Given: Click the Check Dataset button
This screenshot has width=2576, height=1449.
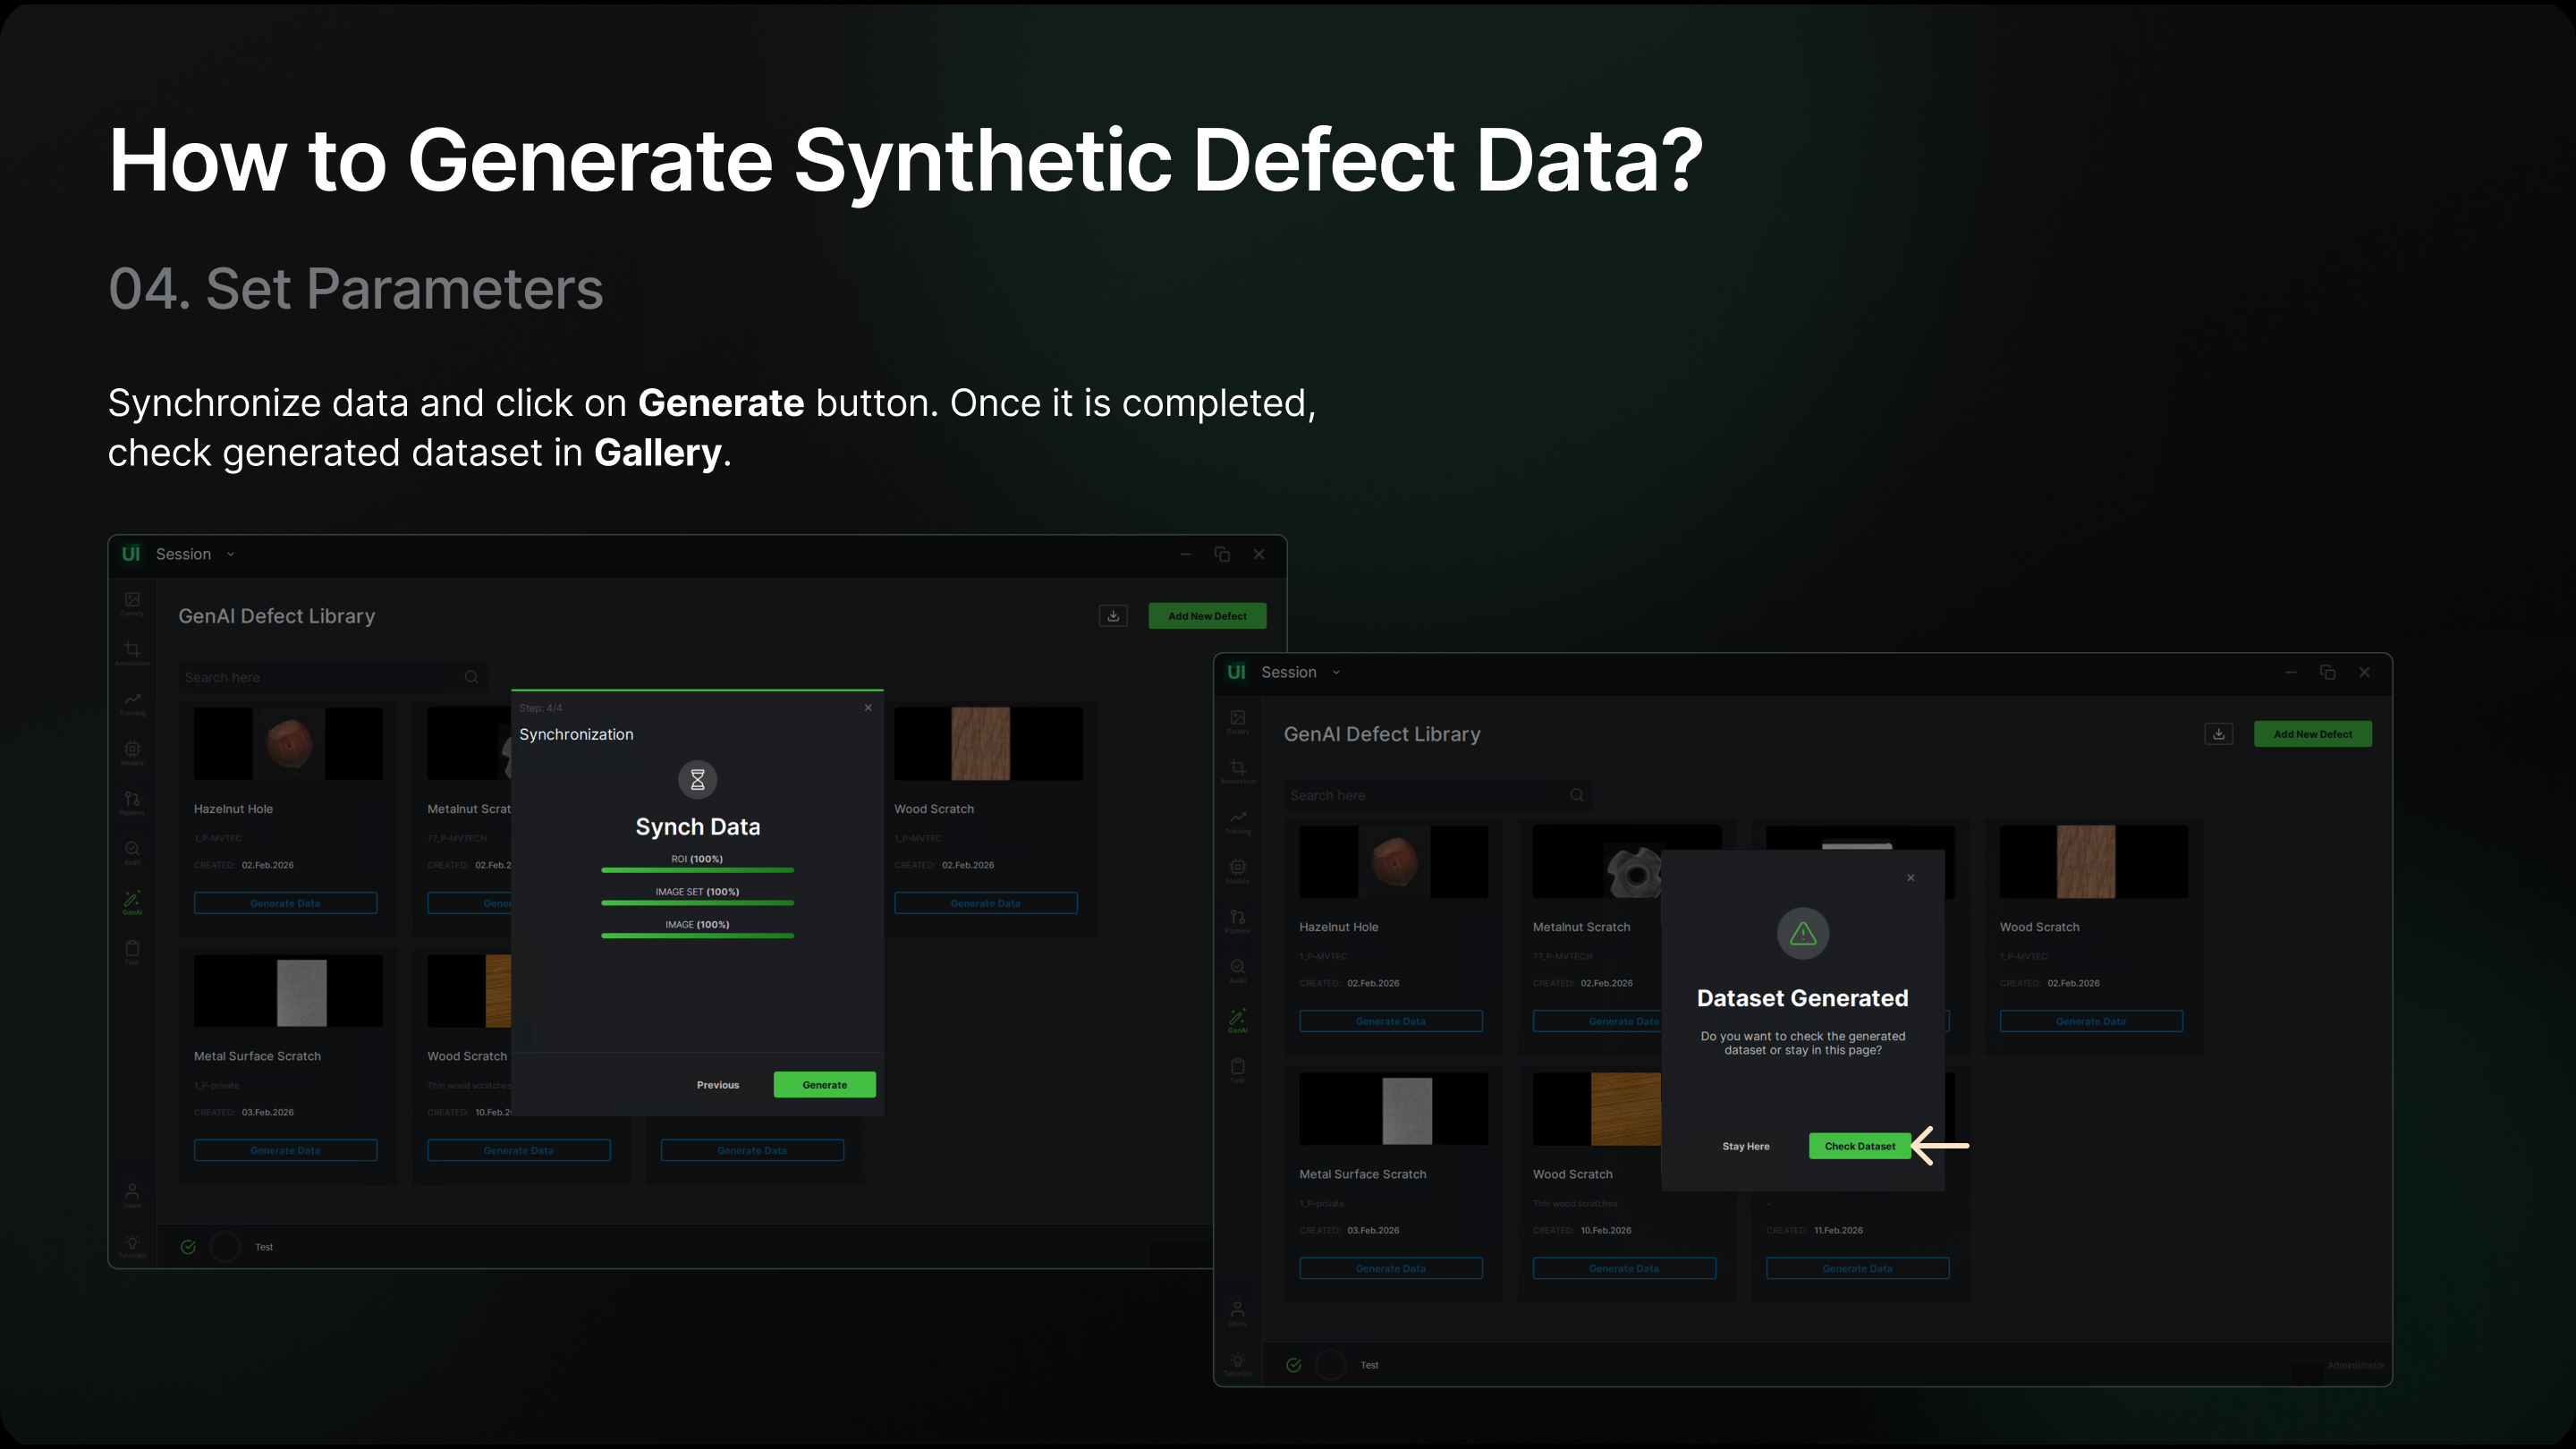Looking at the screenshot, I should pyautogui.click(x=1859, y=1146).
